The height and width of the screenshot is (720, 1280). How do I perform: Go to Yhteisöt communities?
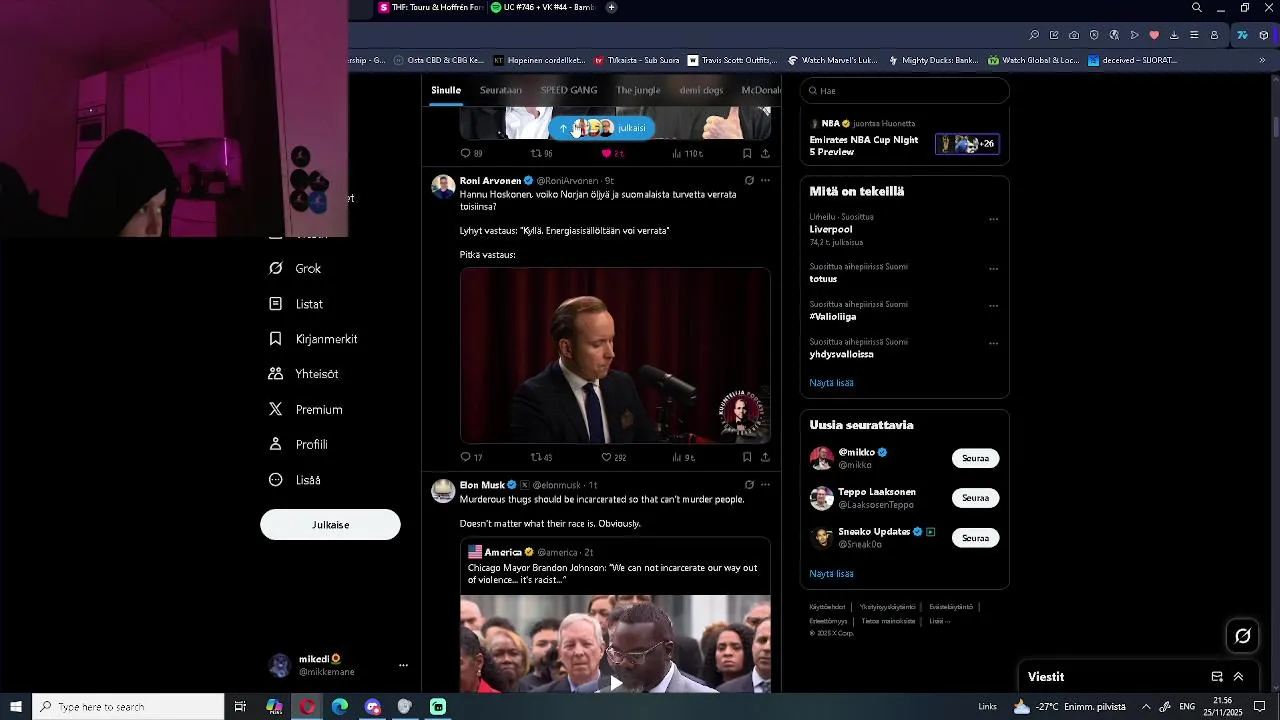303,374
